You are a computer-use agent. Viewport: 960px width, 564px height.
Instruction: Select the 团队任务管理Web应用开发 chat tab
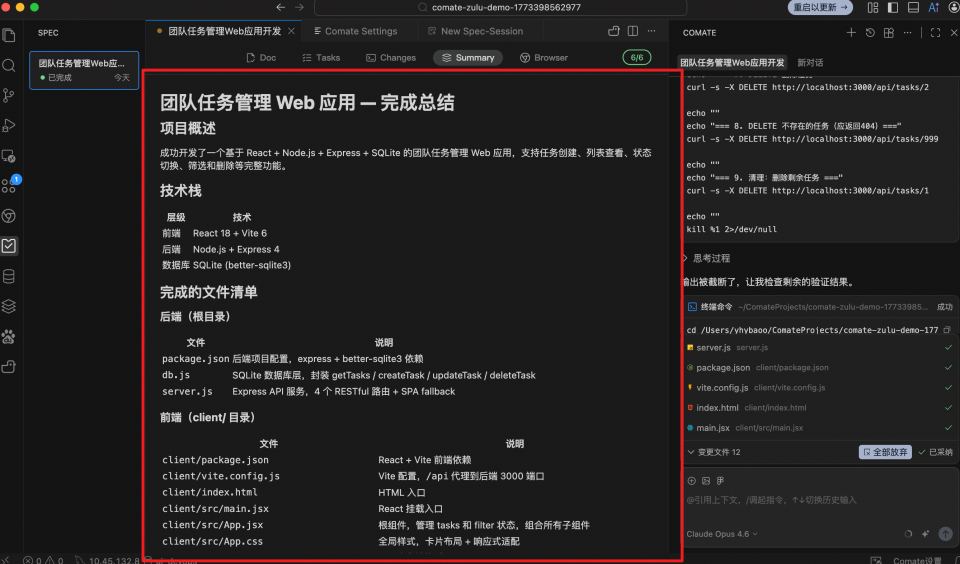(x=732, y=62)
